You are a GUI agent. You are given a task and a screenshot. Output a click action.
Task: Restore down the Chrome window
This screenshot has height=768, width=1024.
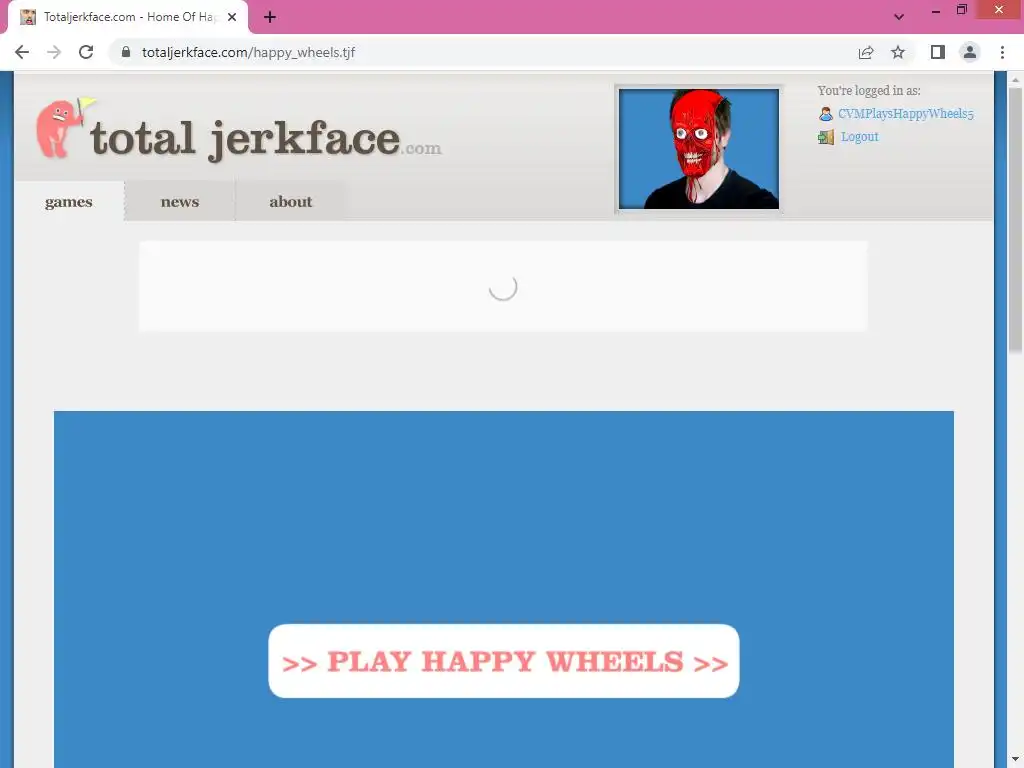pyautogui.click(x=962, y=10)
